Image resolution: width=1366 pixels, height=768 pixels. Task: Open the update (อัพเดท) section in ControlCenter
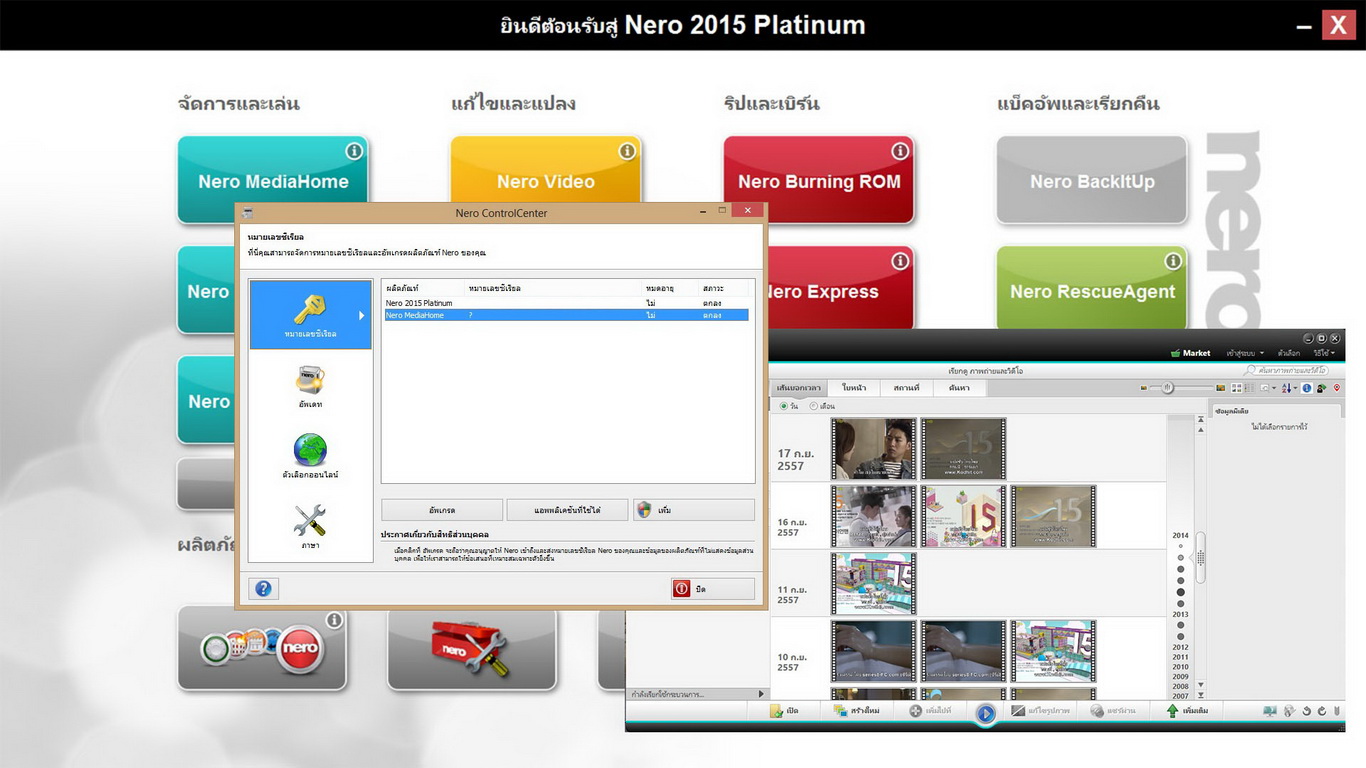(310, 386)
